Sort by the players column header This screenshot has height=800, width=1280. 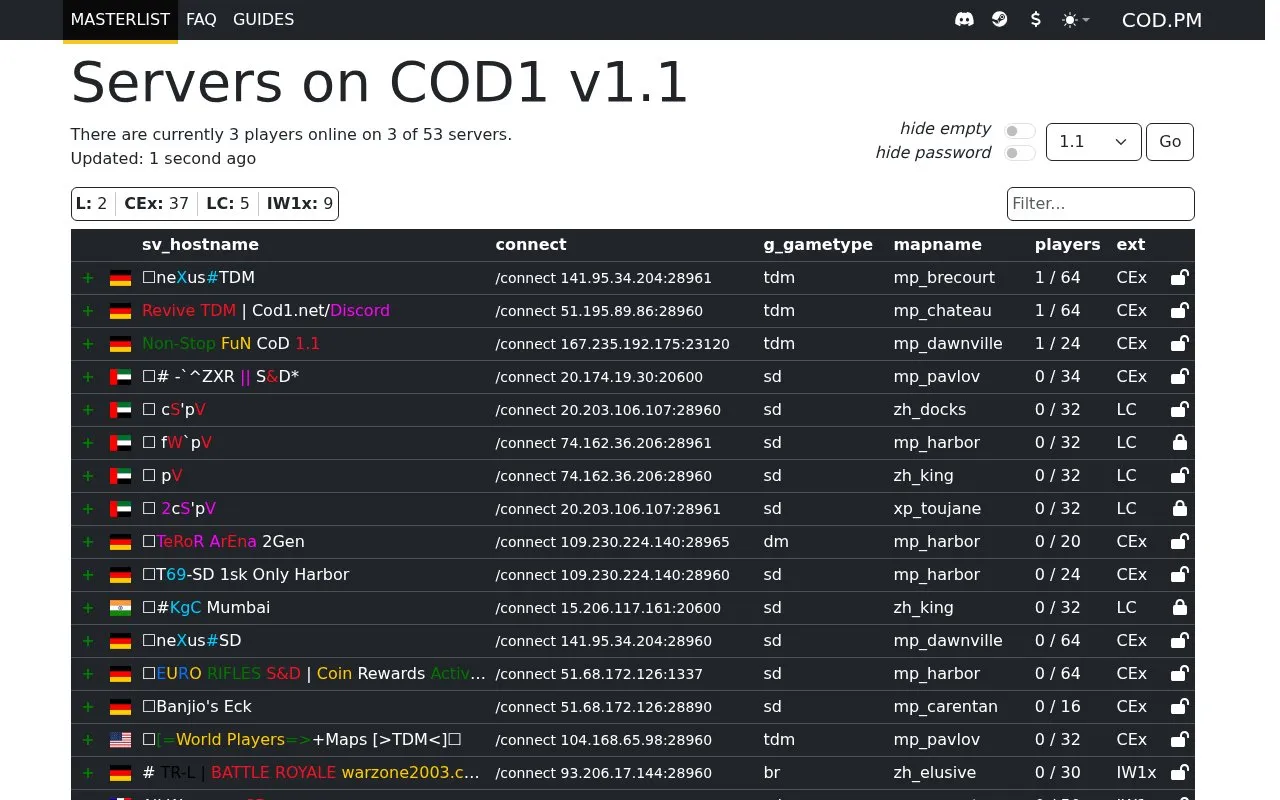pos(1067,245)
